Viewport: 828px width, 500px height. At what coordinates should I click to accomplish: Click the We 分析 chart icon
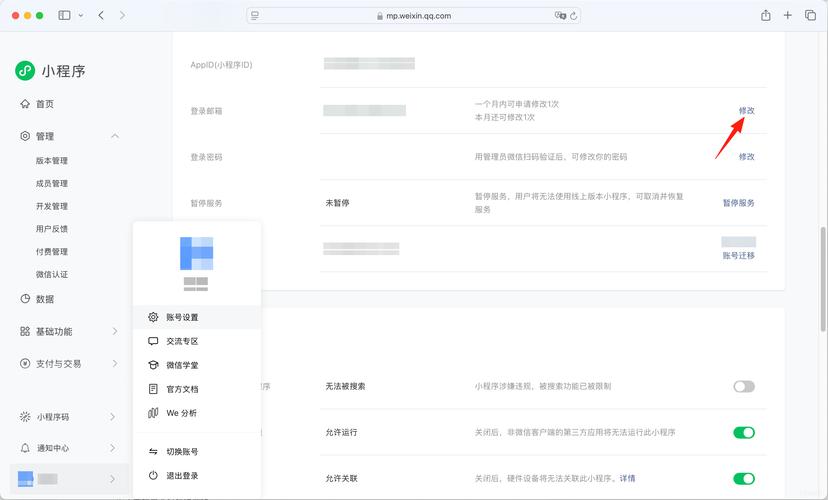tap(153, 413)
